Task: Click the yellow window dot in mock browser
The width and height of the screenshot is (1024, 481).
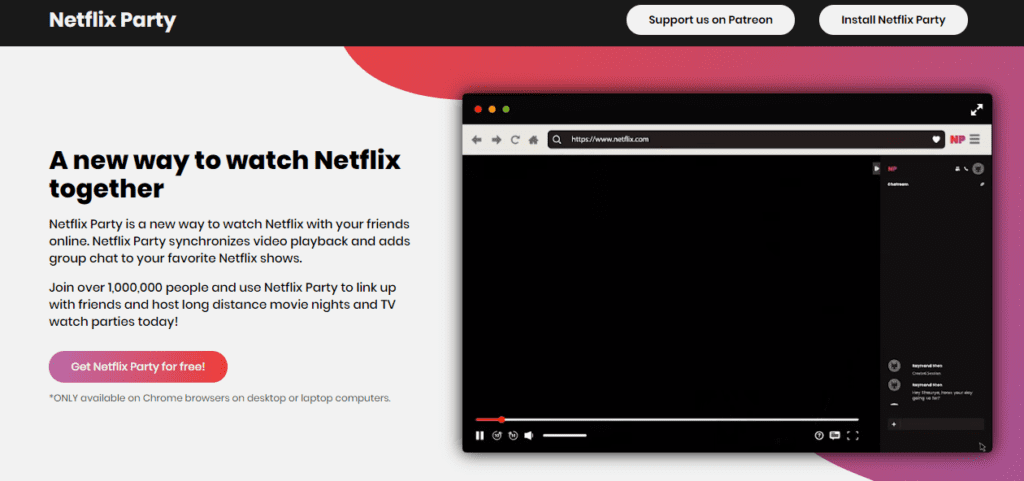Action: pyautogui.click(x=492, y=109)
